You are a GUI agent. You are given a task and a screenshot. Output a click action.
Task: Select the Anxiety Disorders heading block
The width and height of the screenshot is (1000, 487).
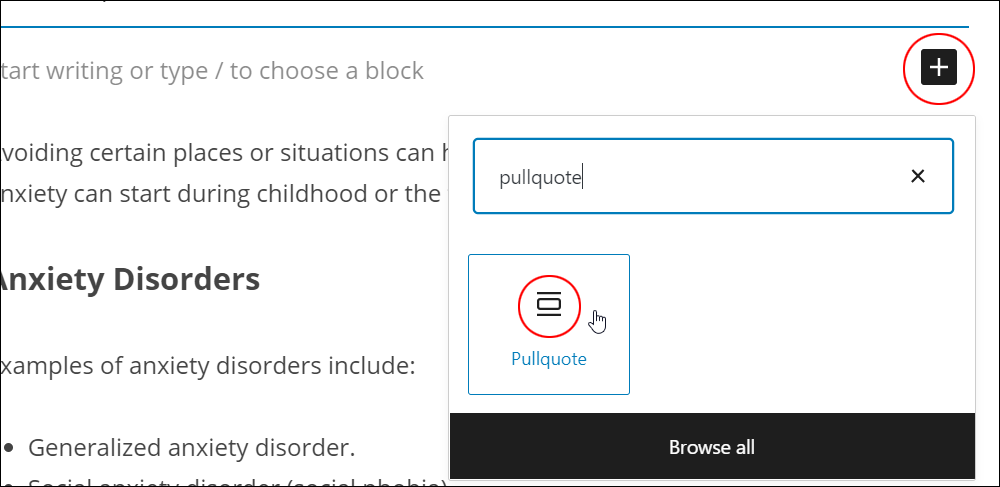click(129, 279)
